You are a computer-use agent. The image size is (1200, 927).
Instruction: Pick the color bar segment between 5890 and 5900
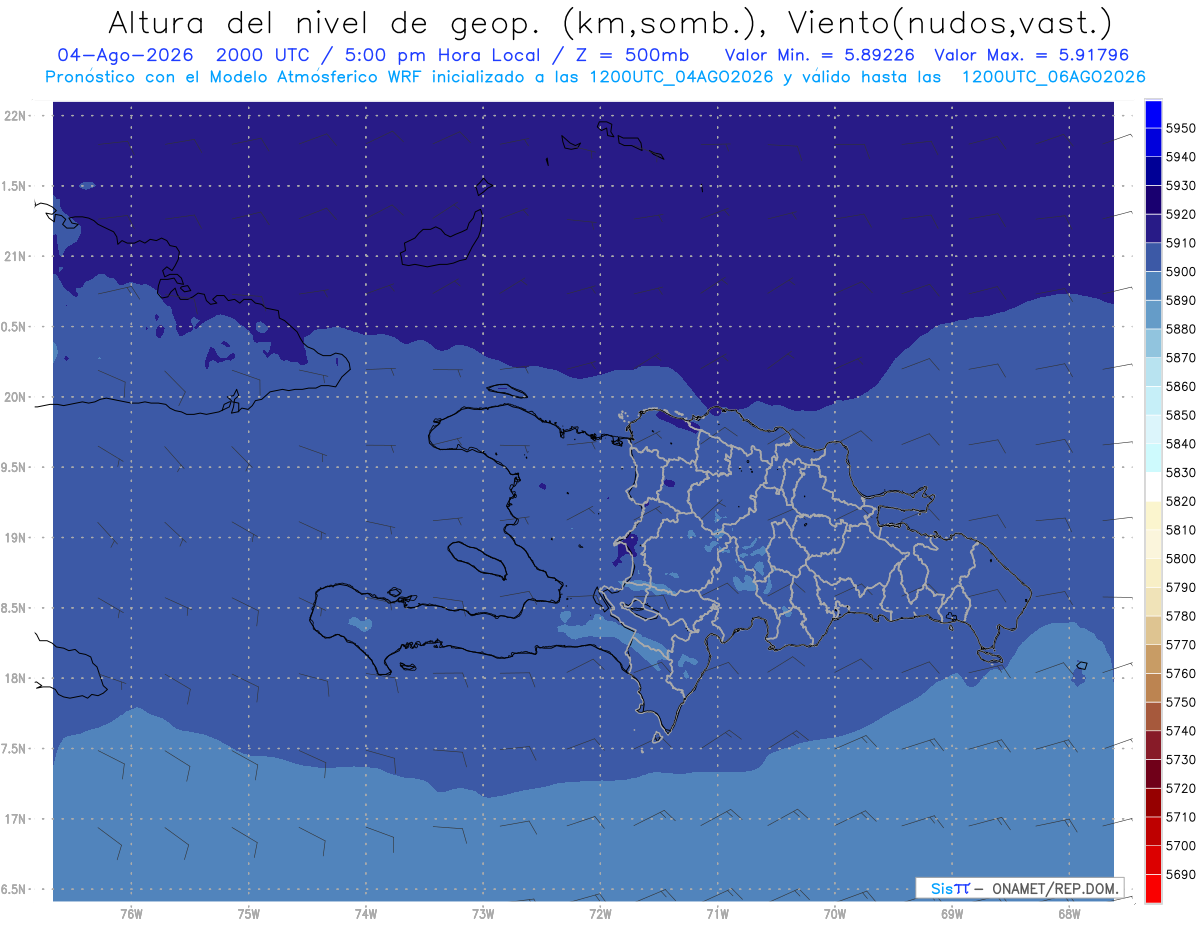pyautogui.click(x=1153, y=286)
